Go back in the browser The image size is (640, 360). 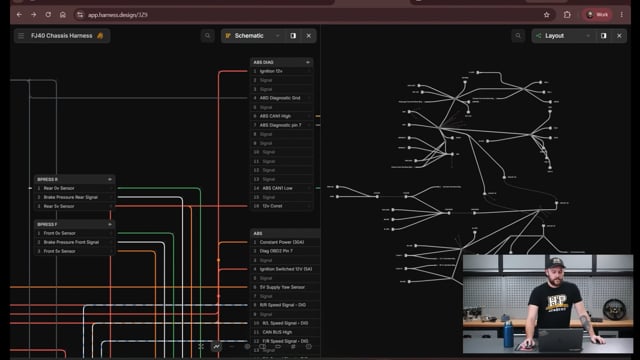(19, 15)
